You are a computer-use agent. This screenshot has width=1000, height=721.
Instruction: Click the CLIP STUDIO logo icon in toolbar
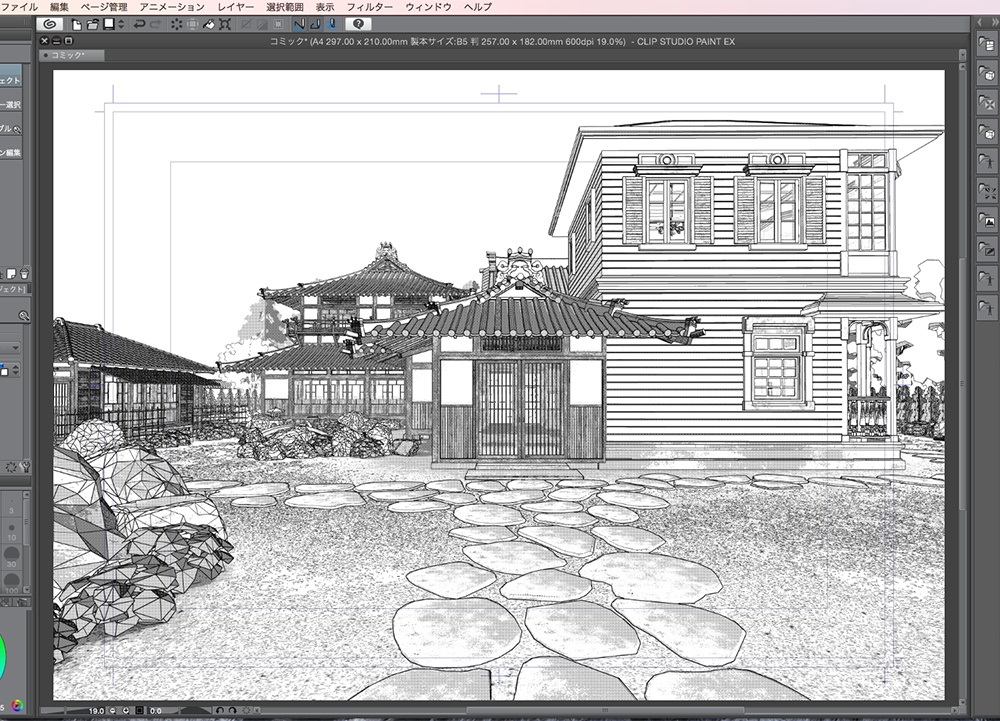tap(48, 23)
